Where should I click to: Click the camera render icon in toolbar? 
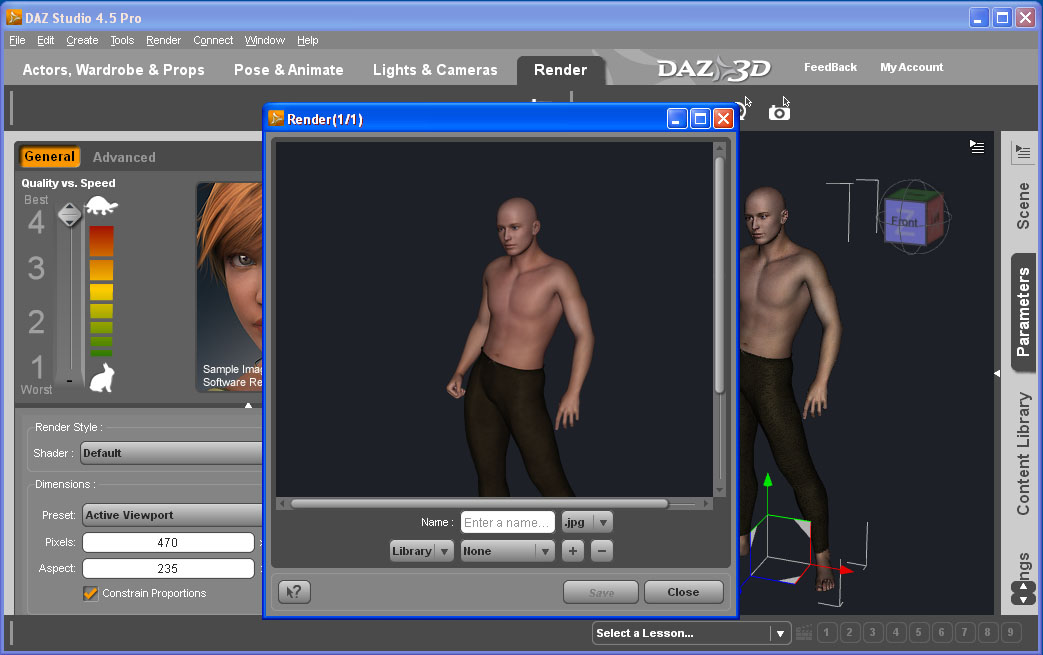click(779, 112)
